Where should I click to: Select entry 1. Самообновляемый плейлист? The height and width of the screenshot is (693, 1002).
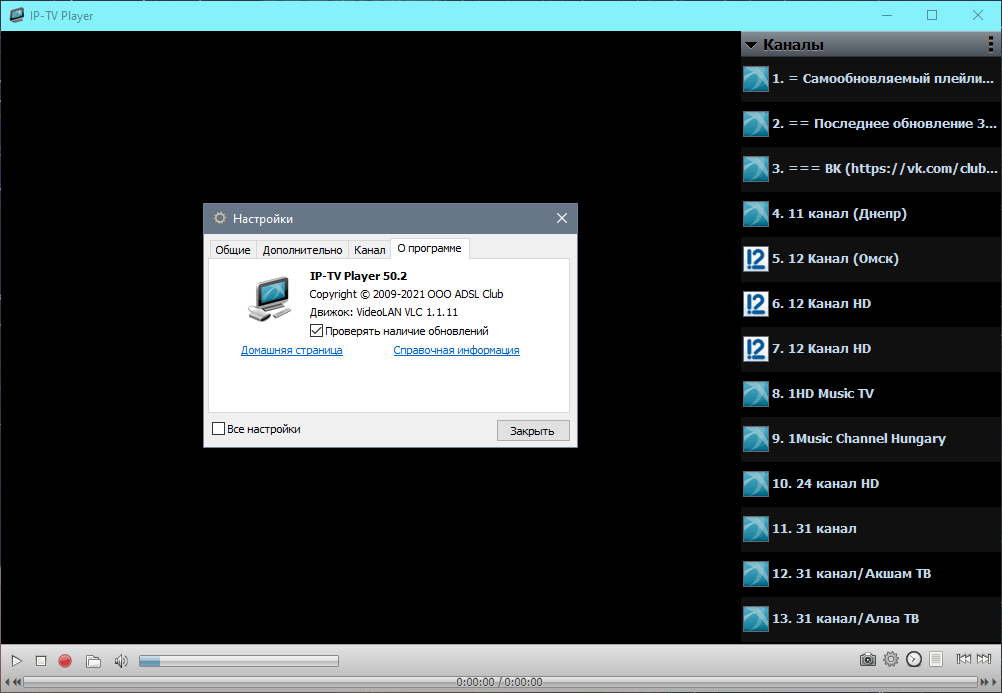[x=871, y=79]
